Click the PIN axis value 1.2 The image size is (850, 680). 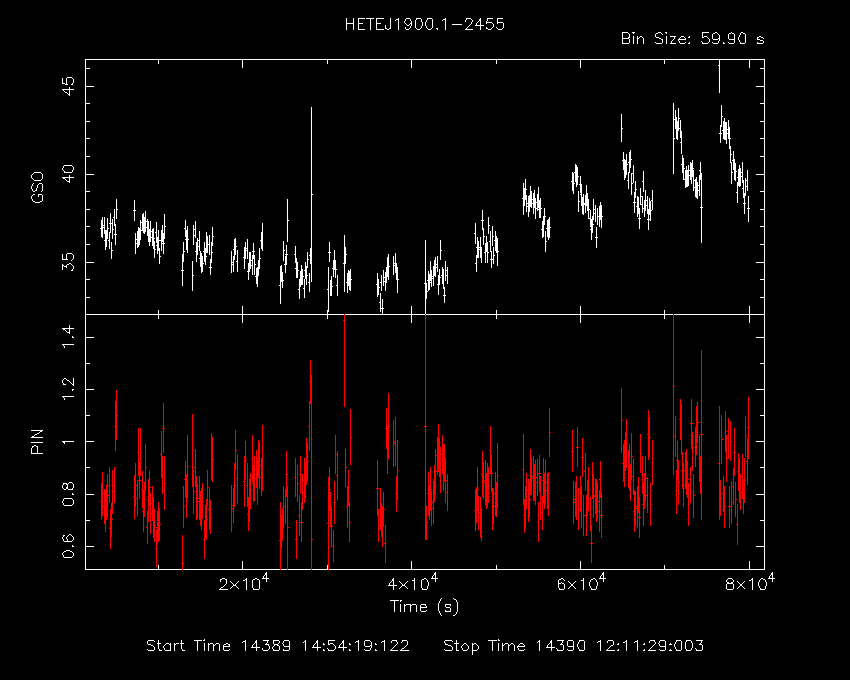[69, 389]
